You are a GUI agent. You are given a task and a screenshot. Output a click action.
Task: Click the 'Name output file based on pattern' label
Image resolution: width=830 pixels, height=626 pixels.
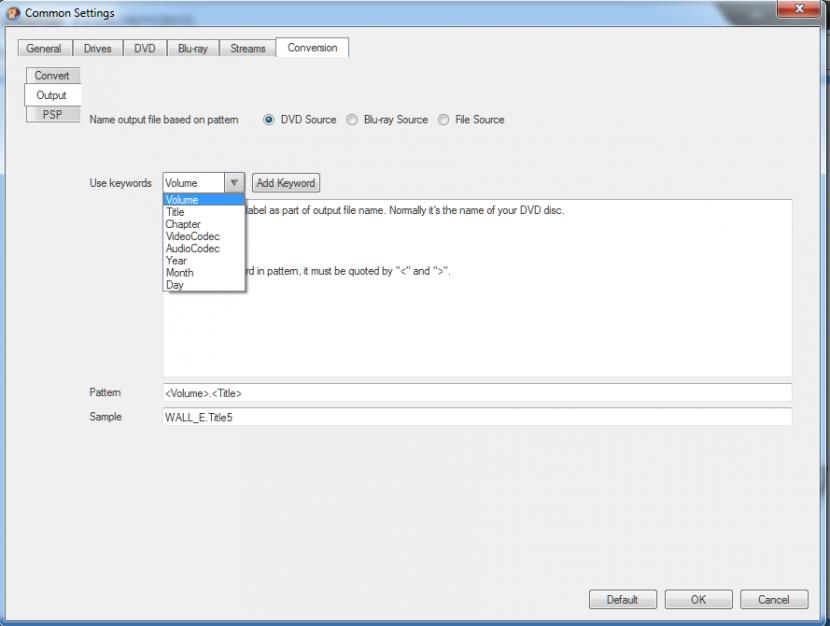click(x=164, y=120)
